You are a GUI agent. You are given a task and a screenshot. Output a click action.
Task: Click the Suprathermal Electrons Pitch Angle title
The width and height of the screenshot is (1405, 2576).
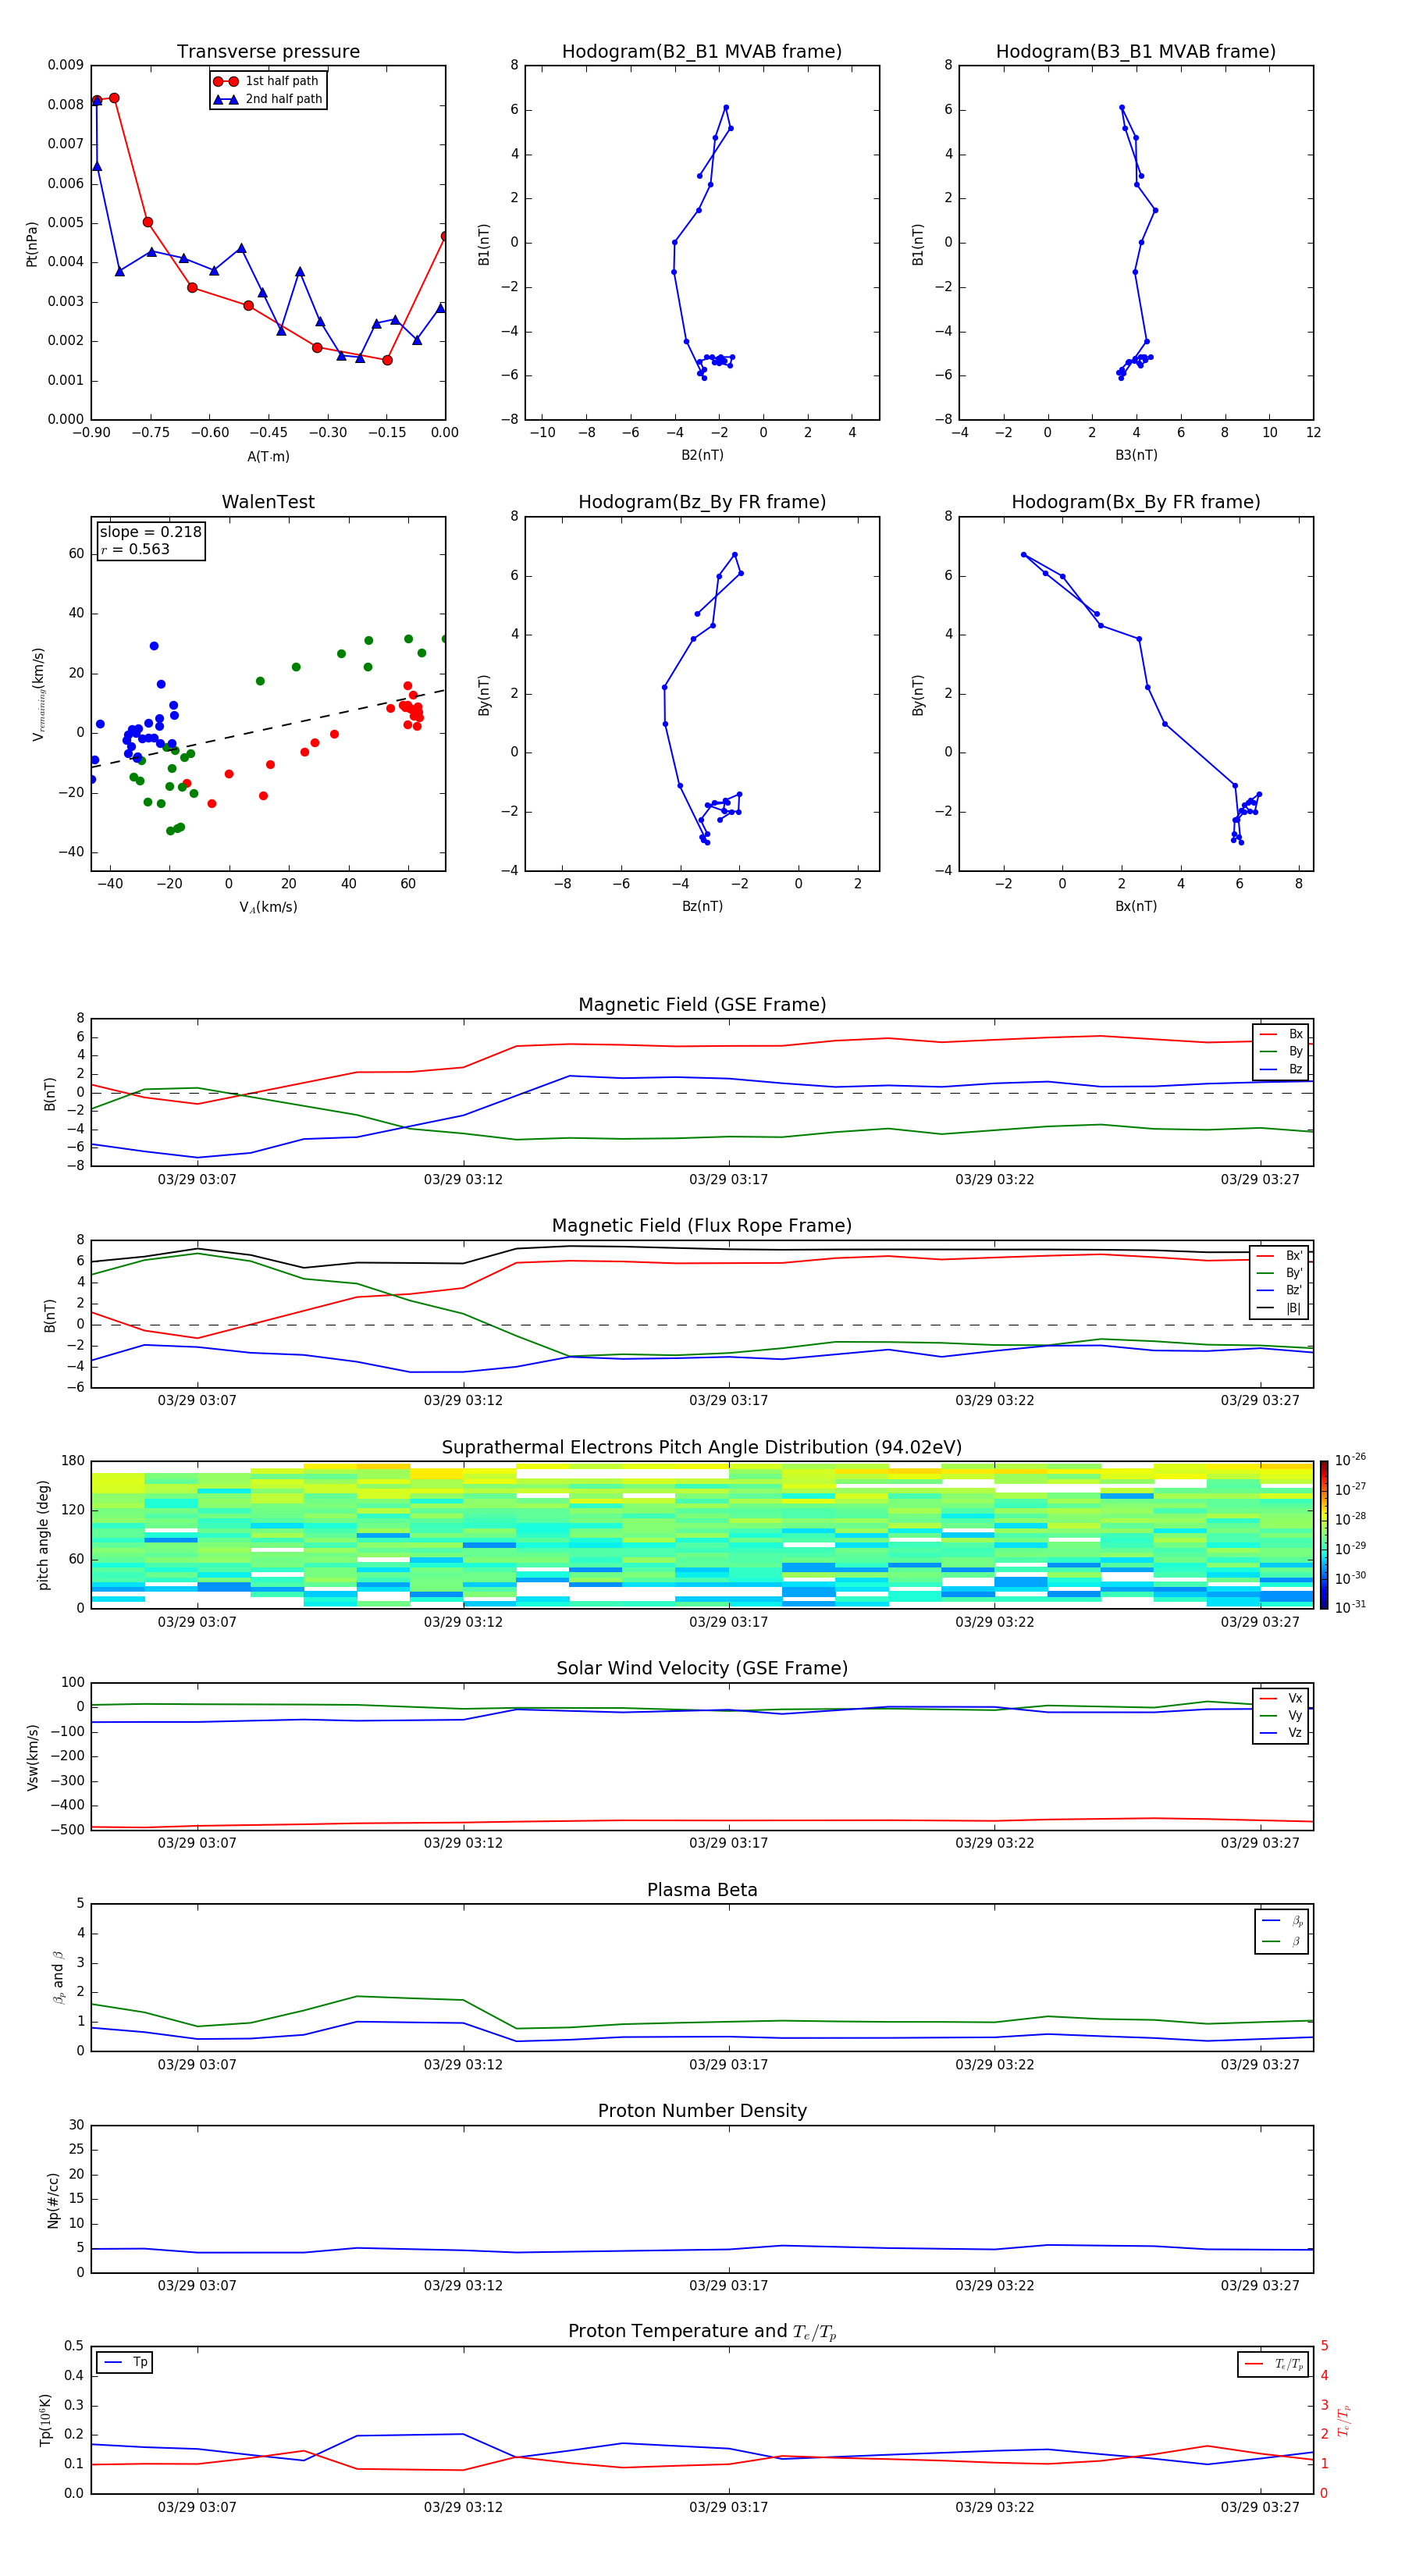click(702, 1448)
